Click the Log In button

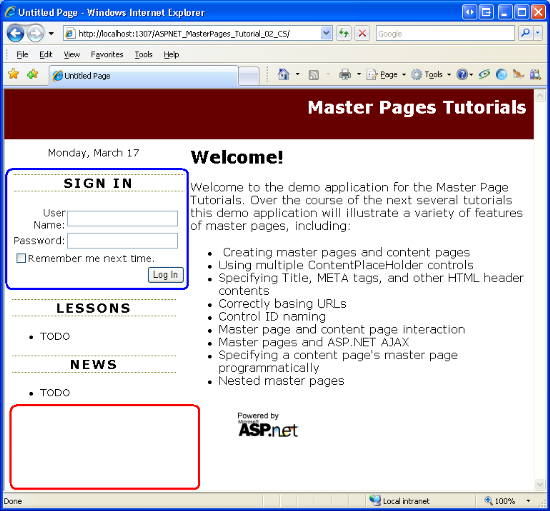(x=166, y=275)
